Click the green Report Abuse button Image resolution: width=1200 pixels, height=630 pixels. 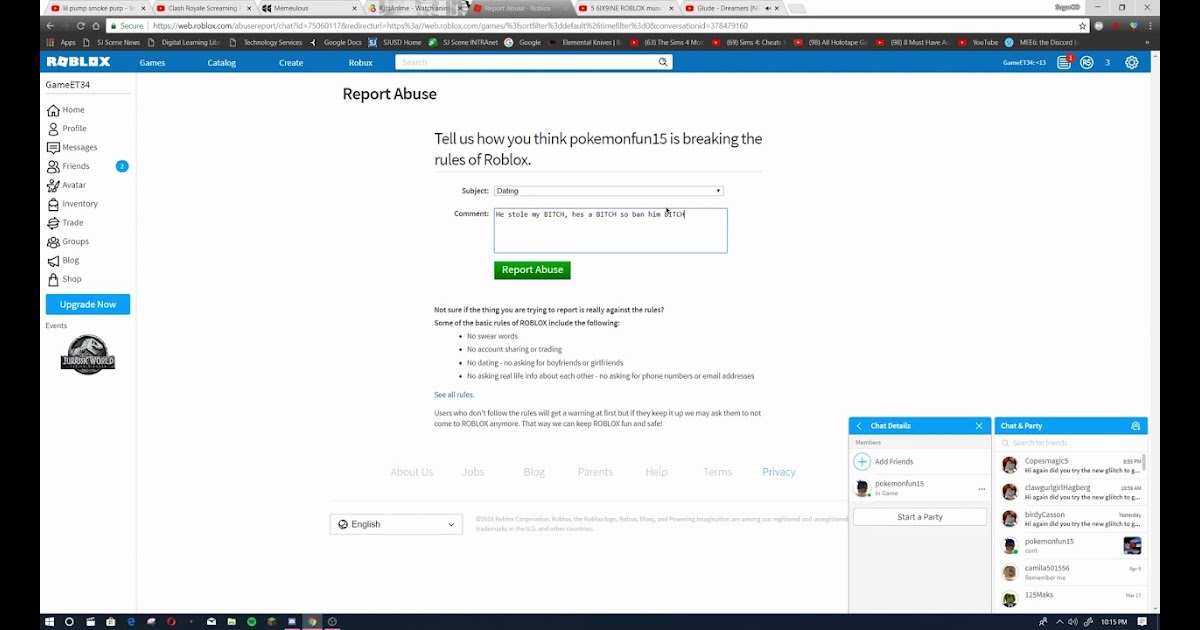[532, 270]
